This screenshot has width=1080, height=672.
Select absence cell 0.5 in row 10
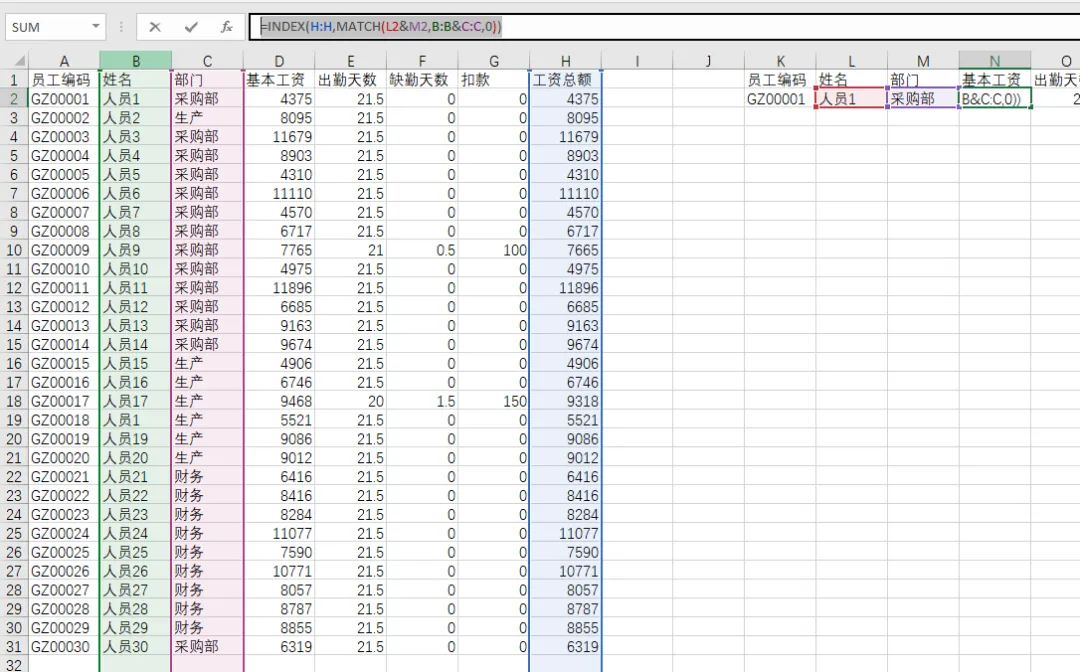pyautogui.click(x=422, y=250)
